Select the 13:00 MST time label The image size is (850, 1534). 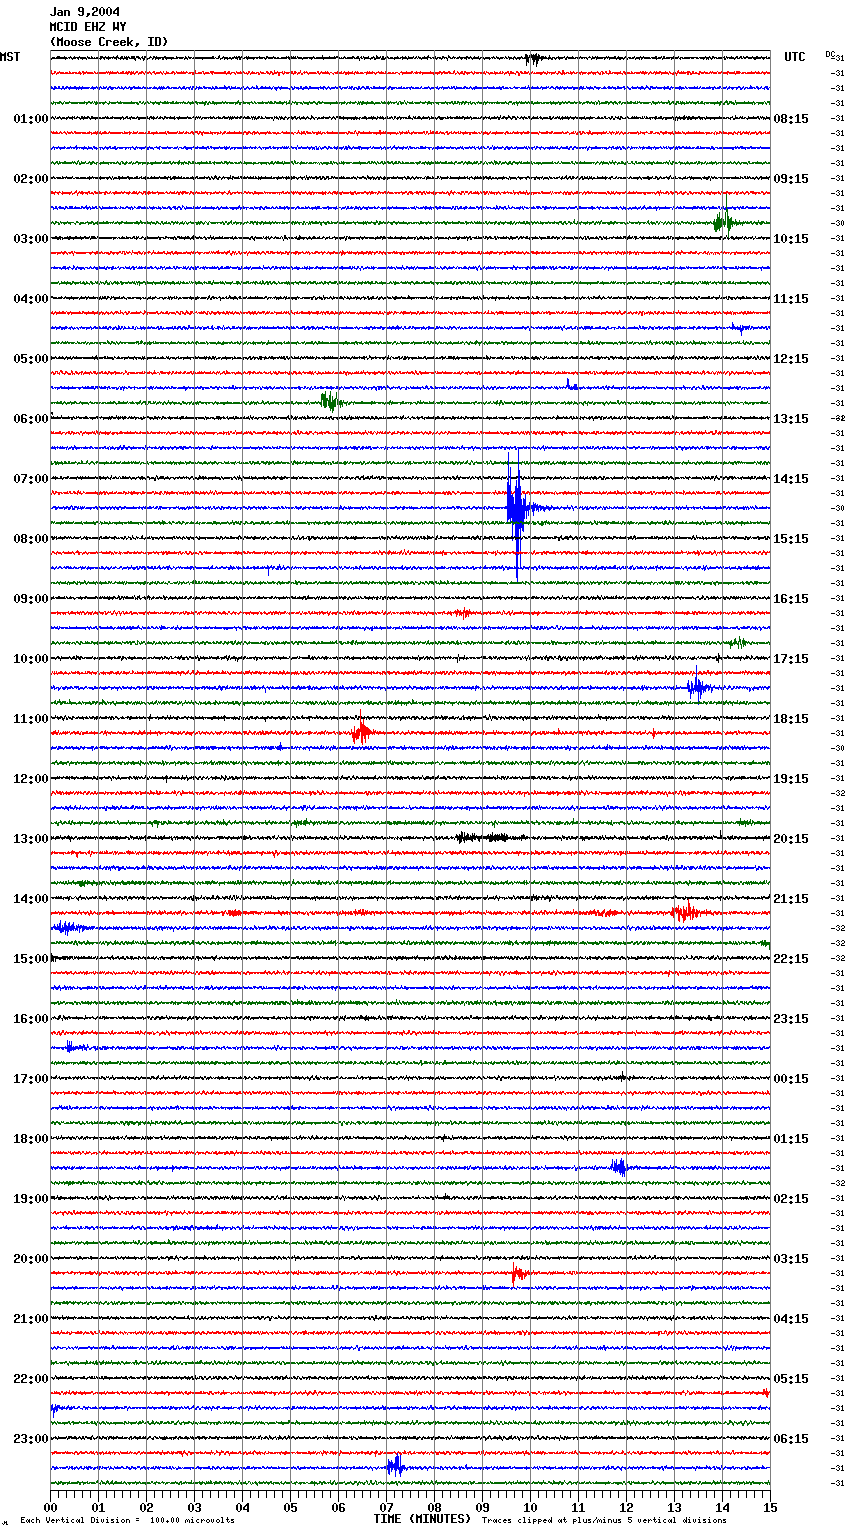(31, 839)
